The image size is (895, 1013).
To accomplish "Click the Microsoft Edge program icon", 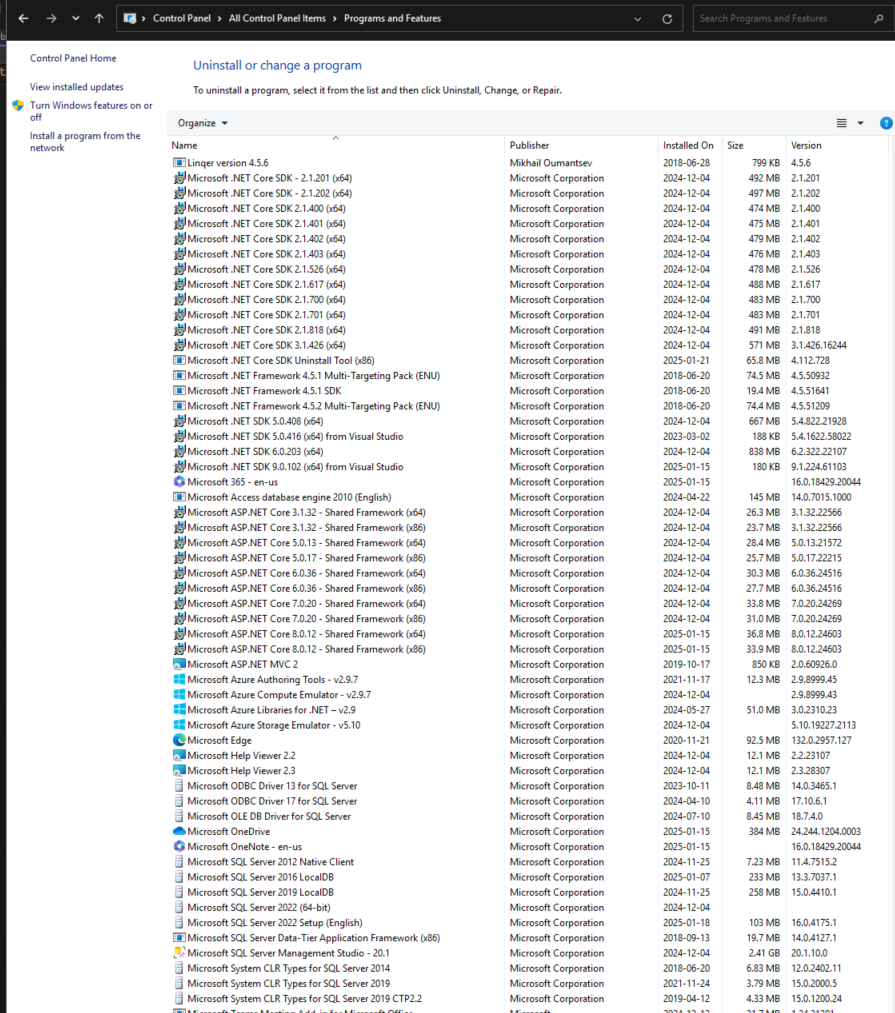I will (x=179, y=740).
